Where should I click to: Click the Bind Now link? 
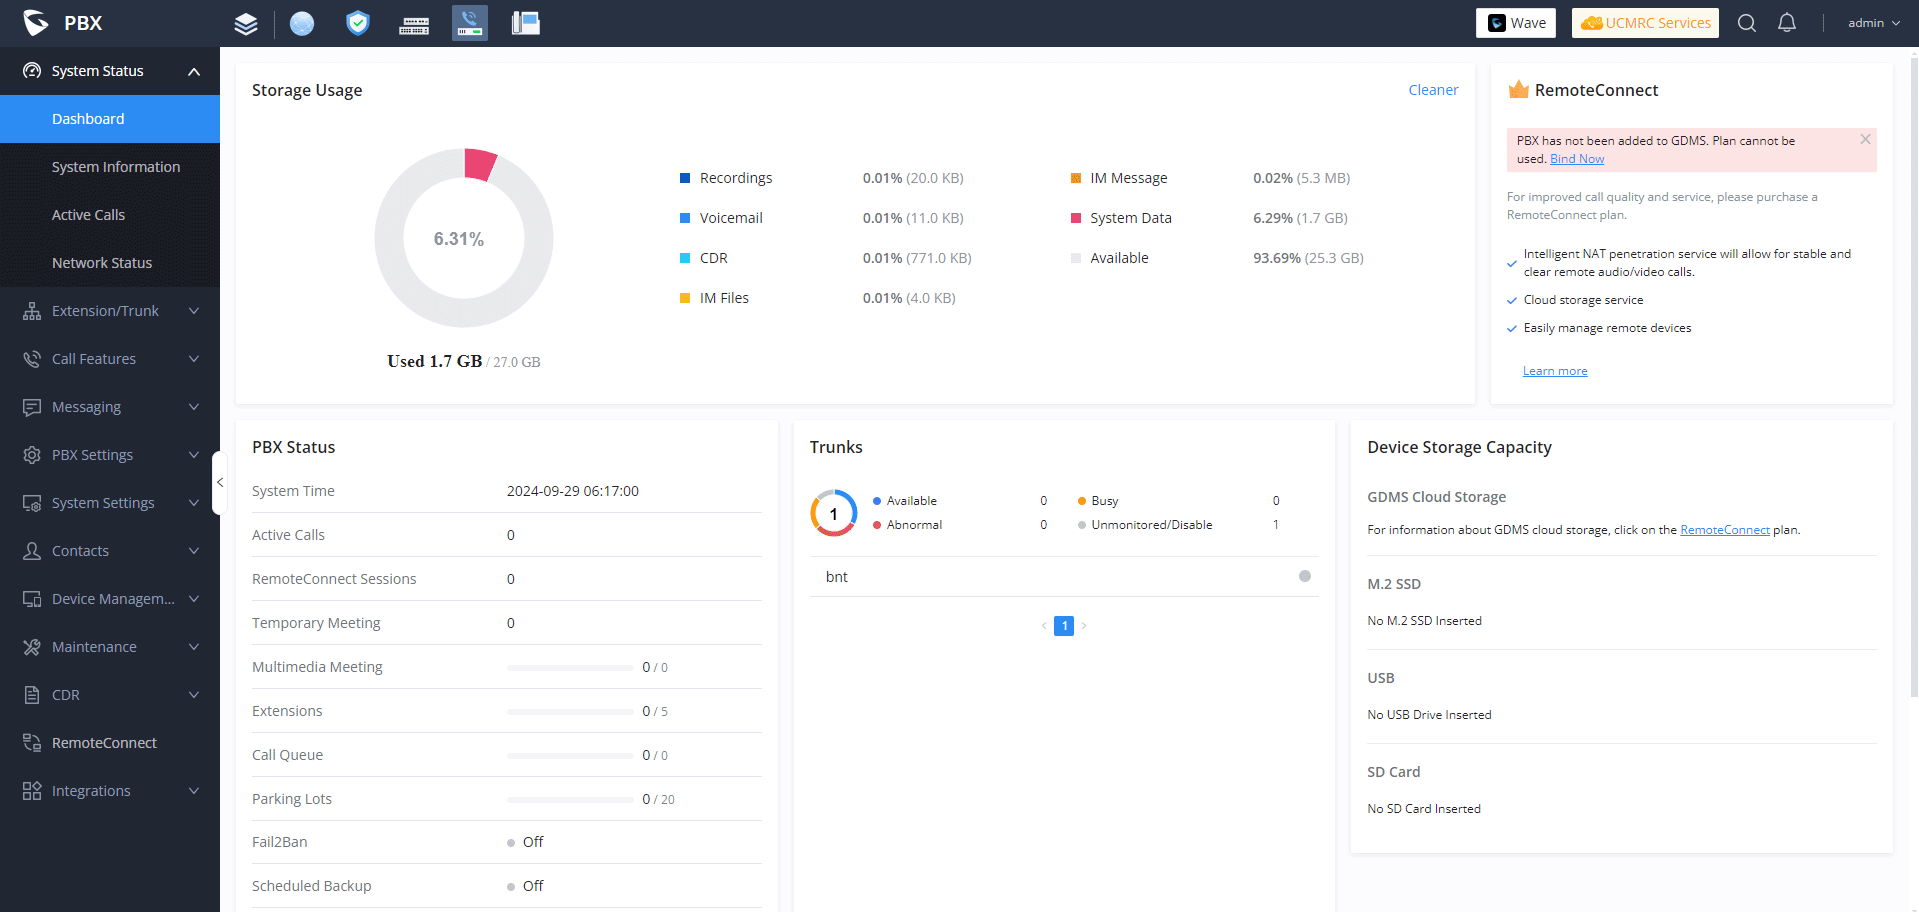(1577, 159)
